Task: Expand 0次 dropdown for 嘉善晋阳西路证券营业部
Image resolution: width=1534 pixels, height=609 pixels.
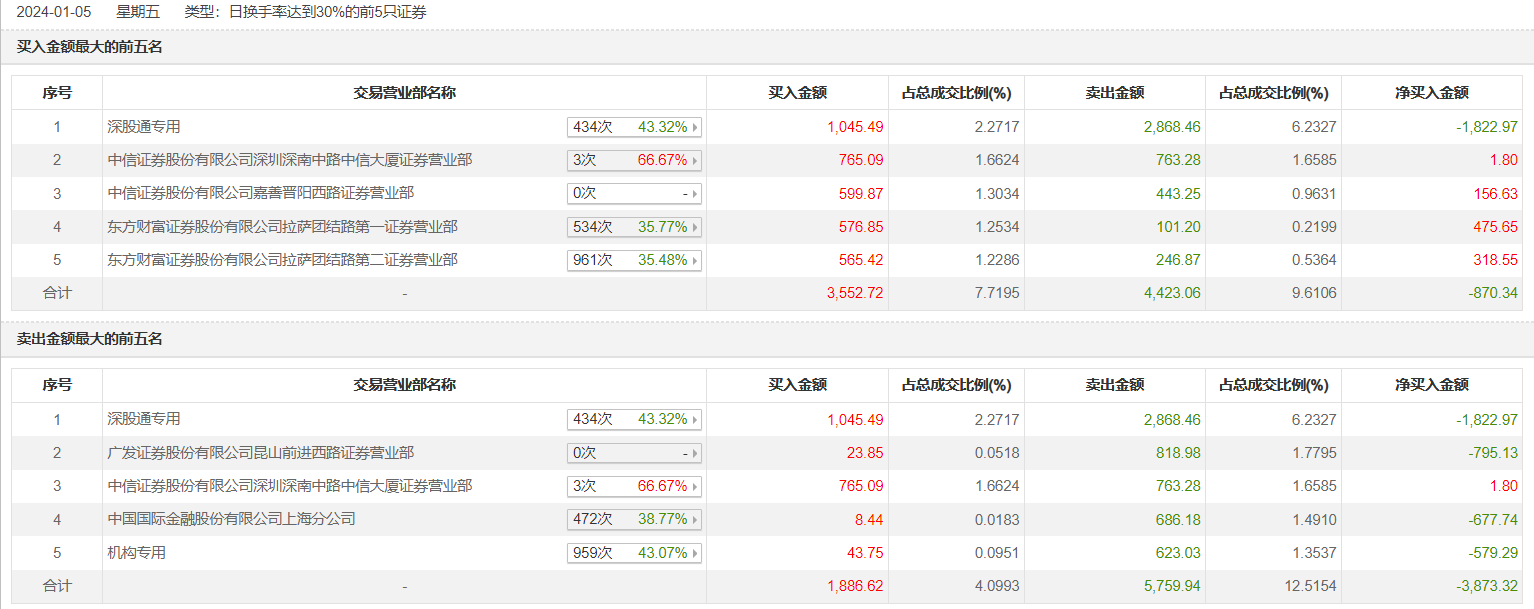Action: [695, 194]
